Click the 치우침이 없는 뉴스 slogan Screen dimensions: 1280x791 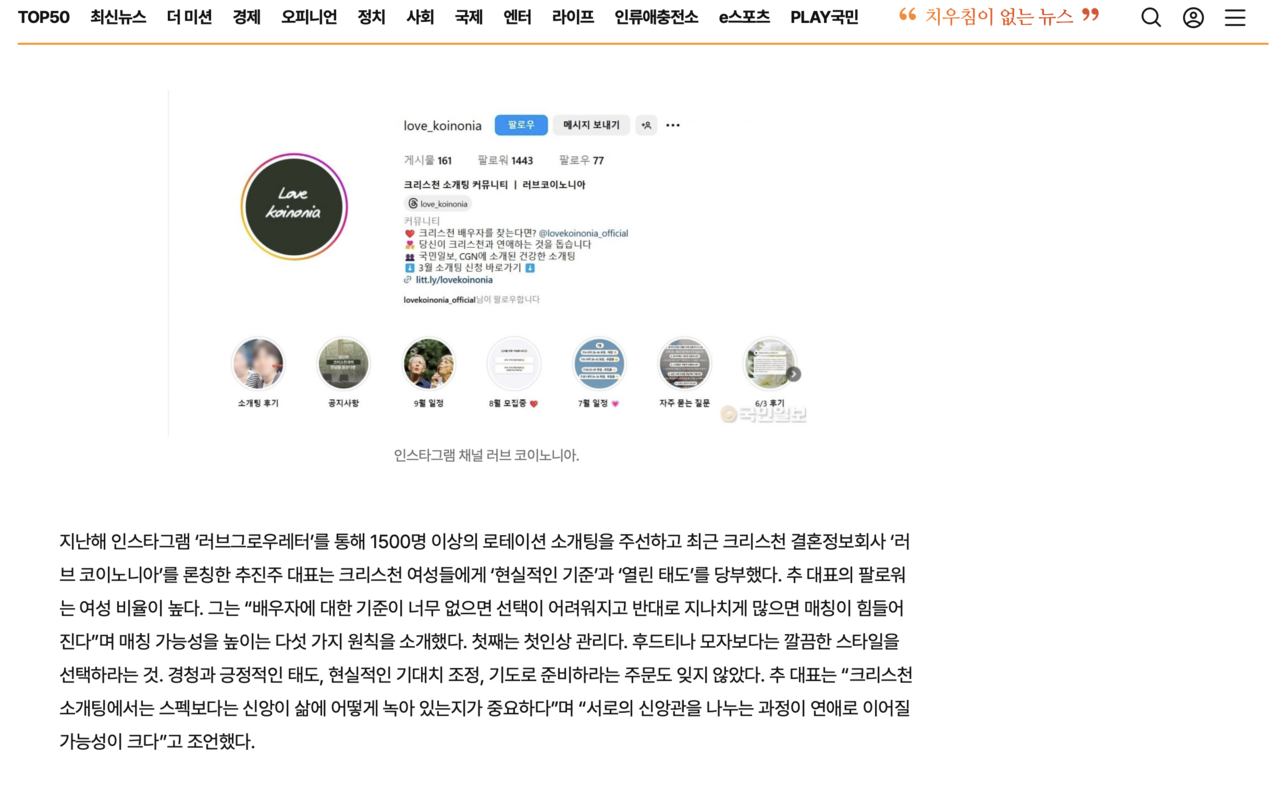coord(999,16)
